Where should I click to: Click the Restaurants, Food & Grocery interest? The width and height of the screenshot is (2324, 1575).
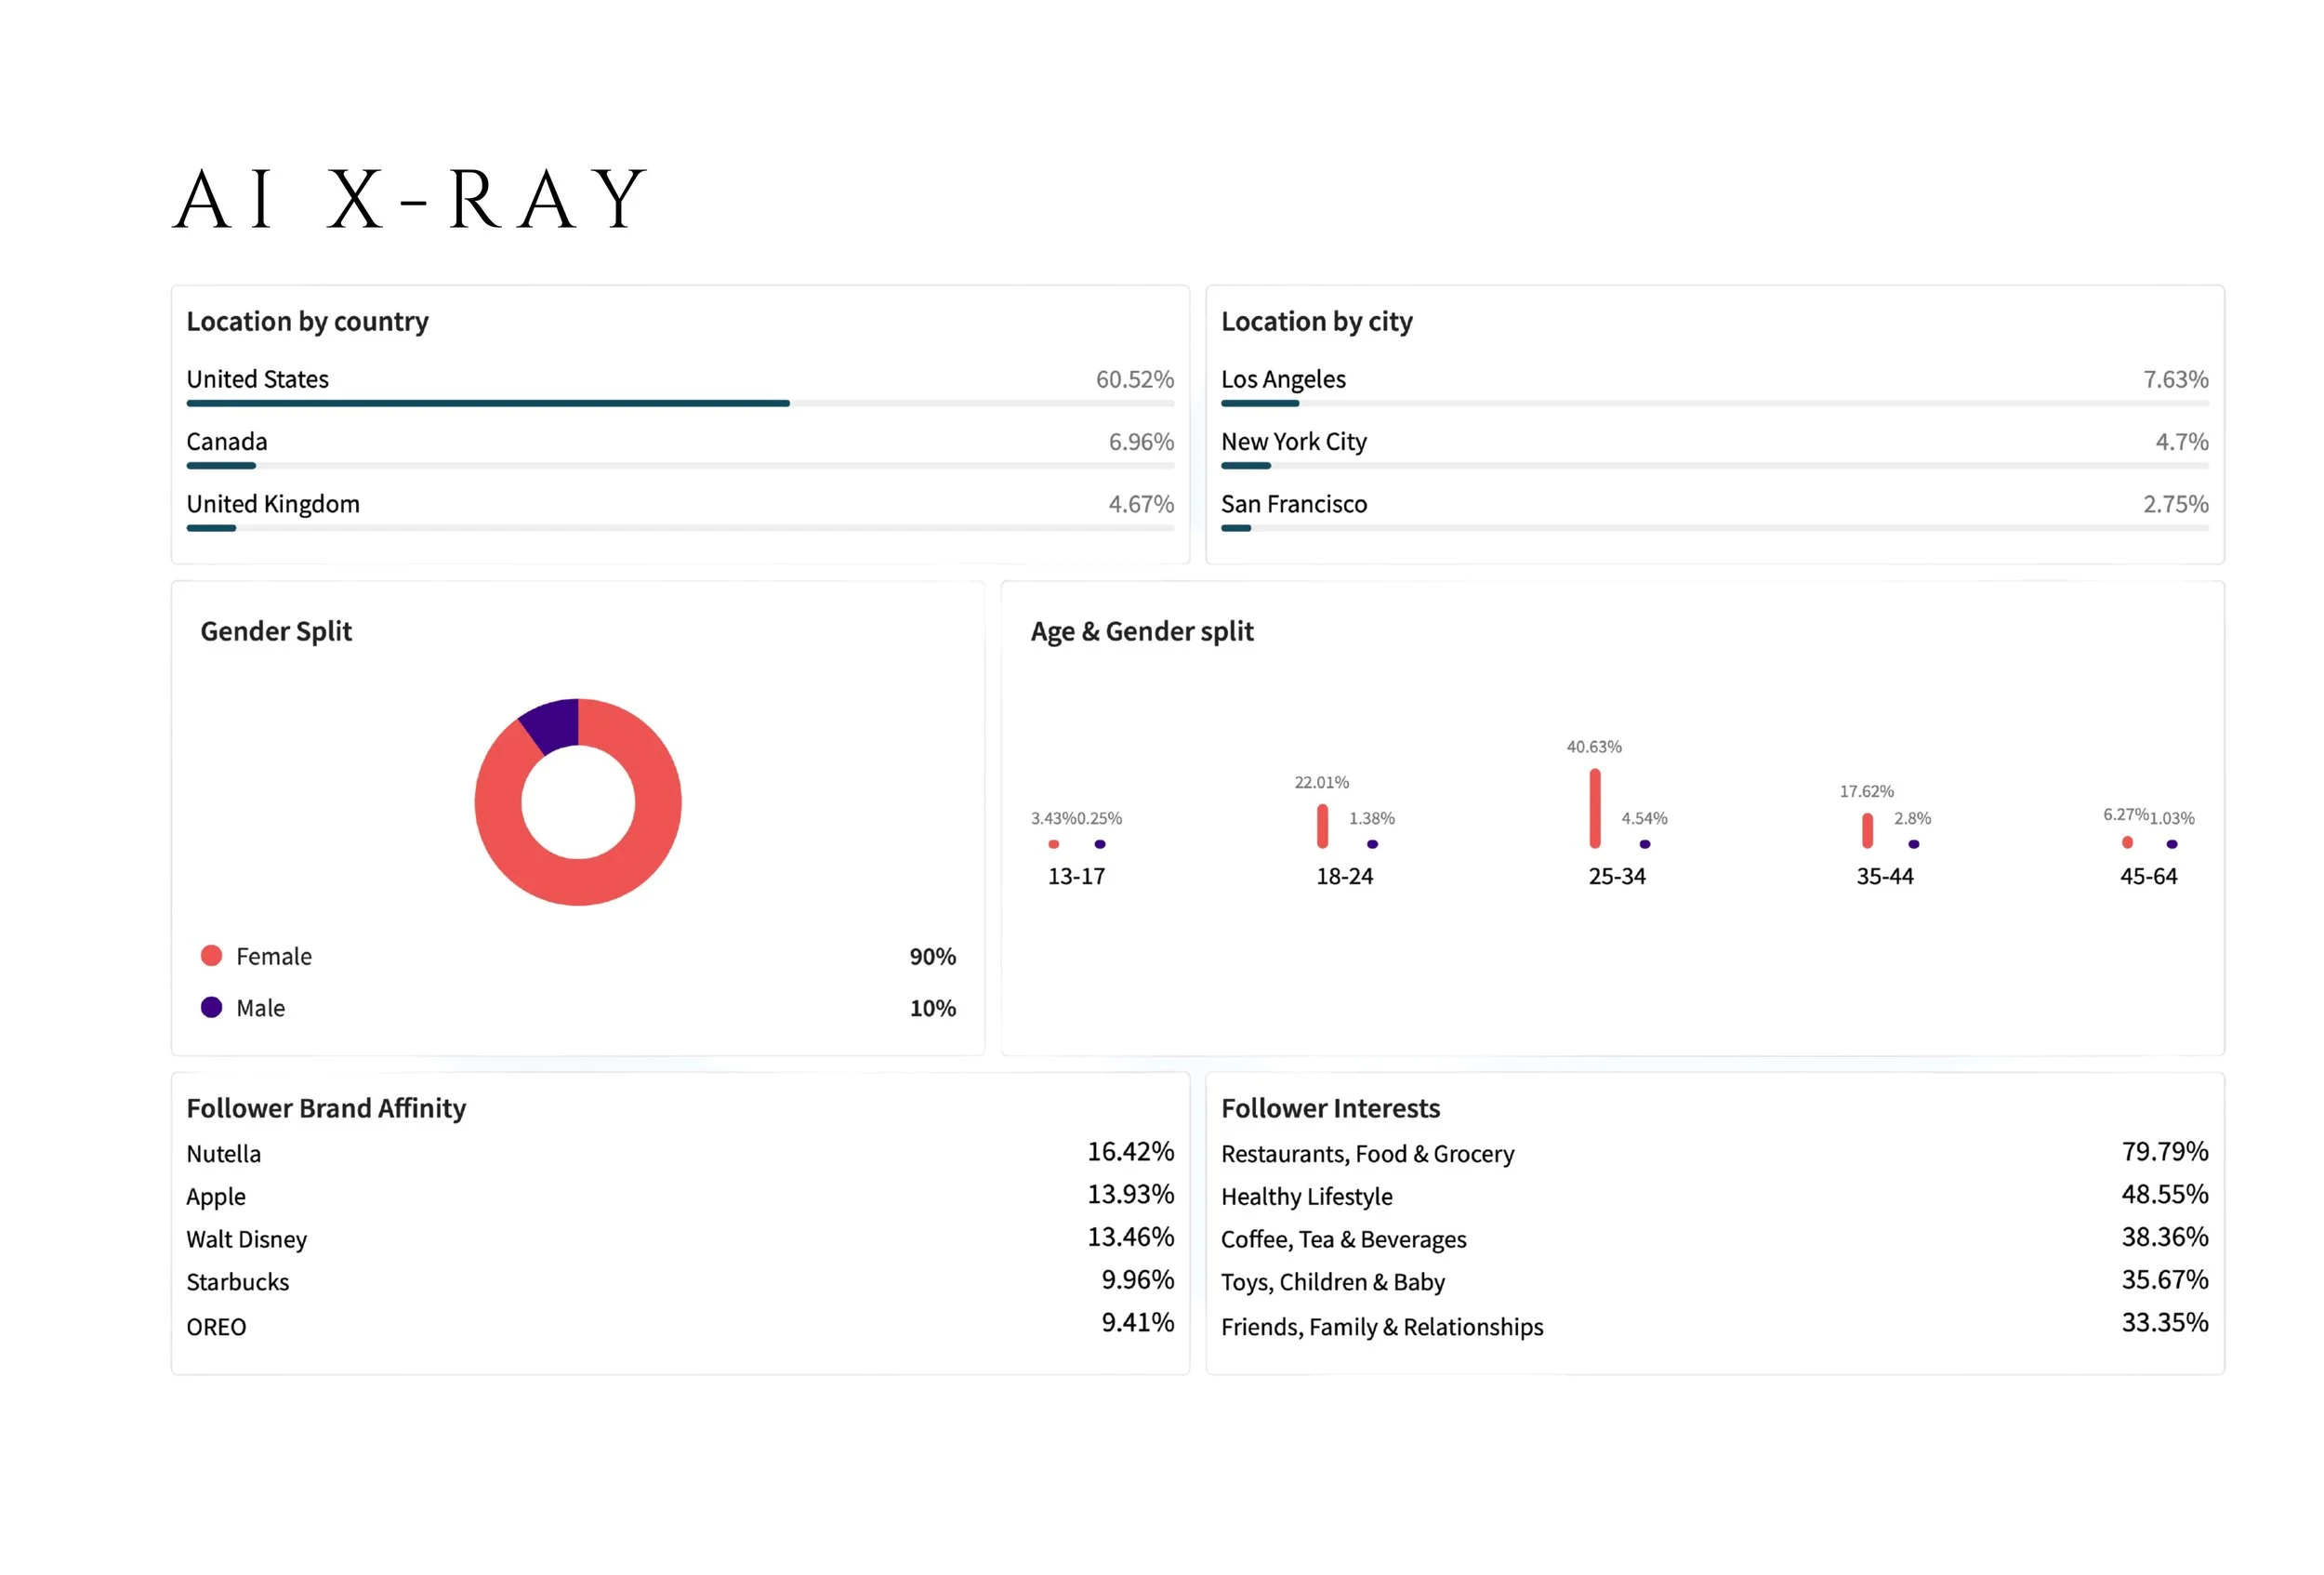click(1367, 1154)
